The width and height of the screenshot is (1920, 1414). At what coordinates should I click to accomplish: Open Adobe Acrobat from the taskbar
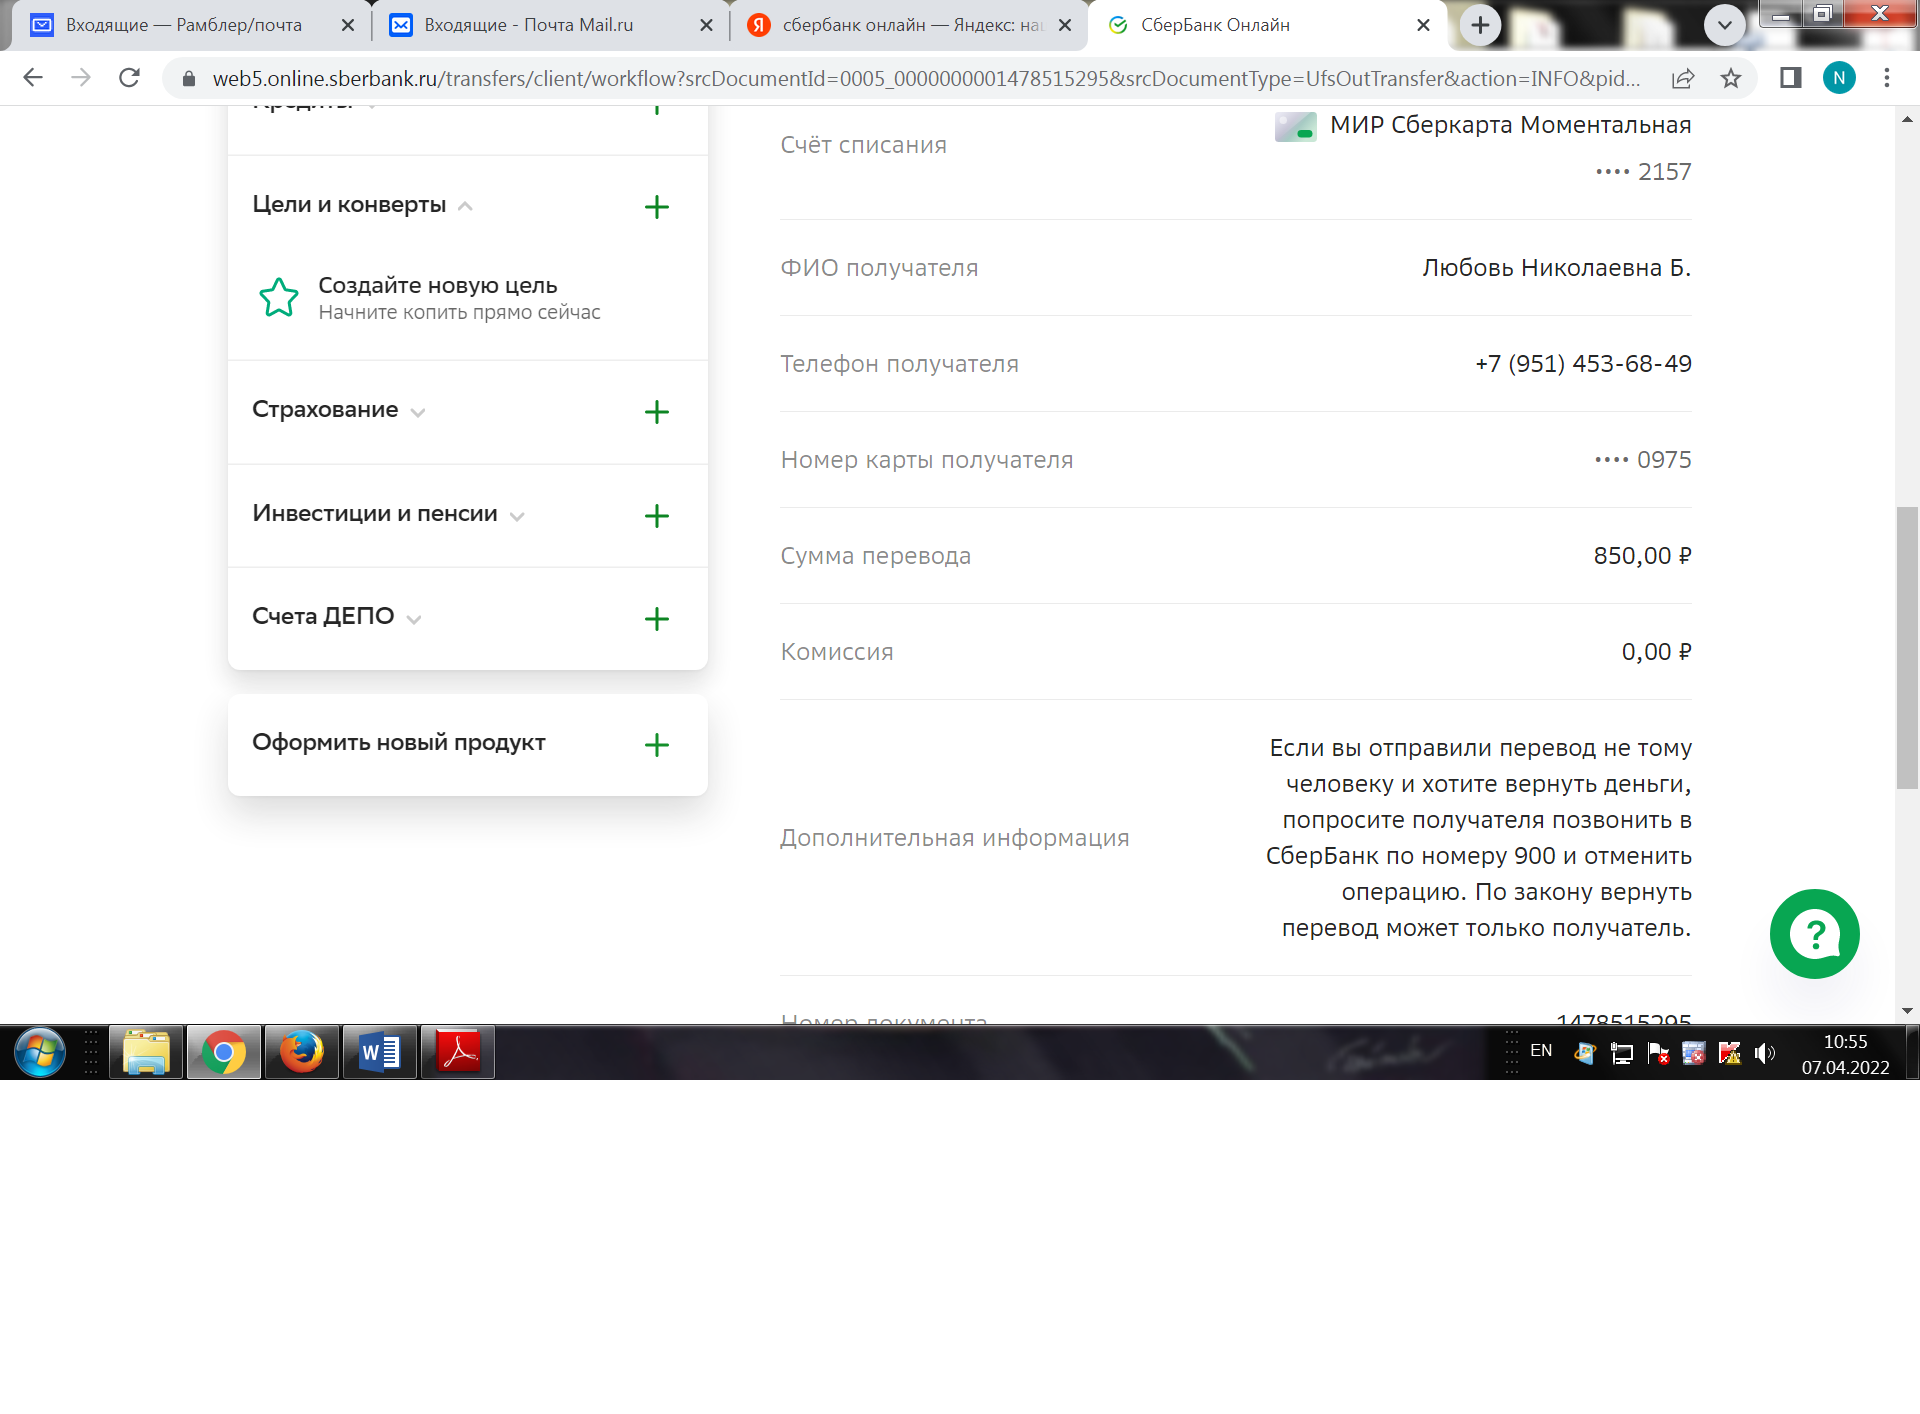(458, 1052)
